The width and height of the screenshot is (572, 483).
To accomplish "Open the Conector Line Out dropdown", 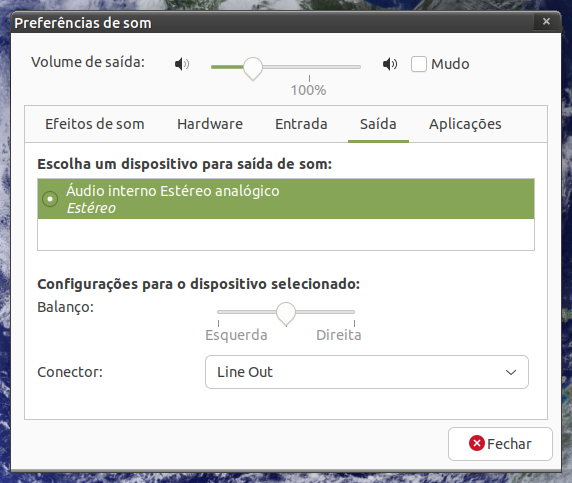I will pos(367,372).
